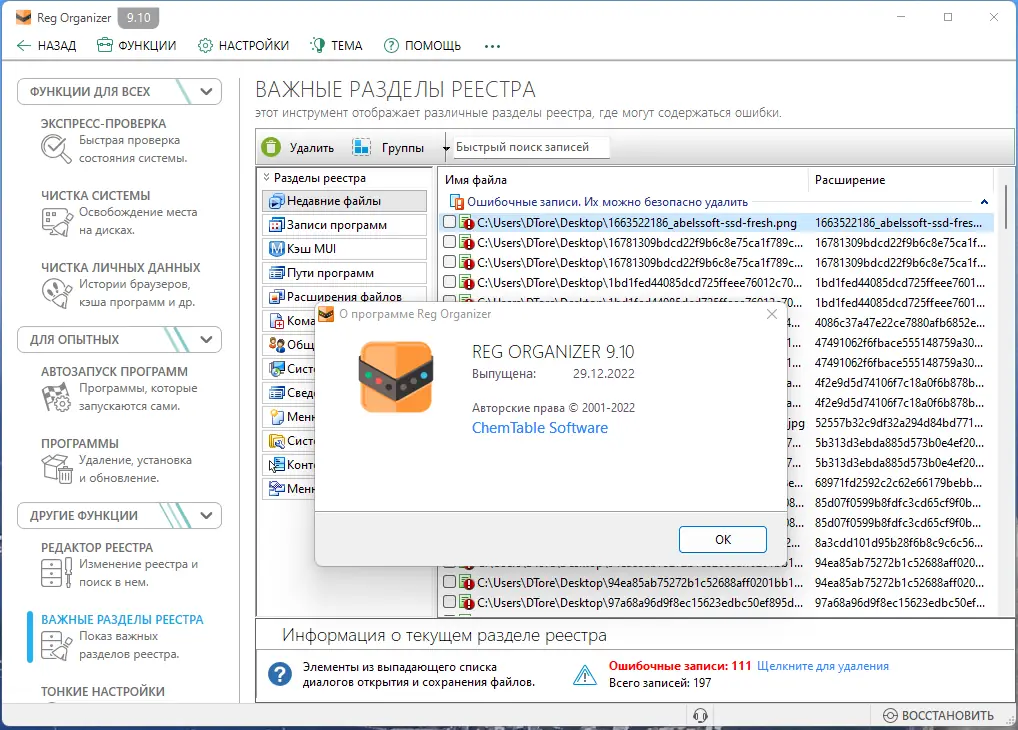Check the 1bd1fed44085dcd725ffeee76012c70 entry checkbox
The width and height of the screenshot is (1018, 730).
tap(449, 282)
